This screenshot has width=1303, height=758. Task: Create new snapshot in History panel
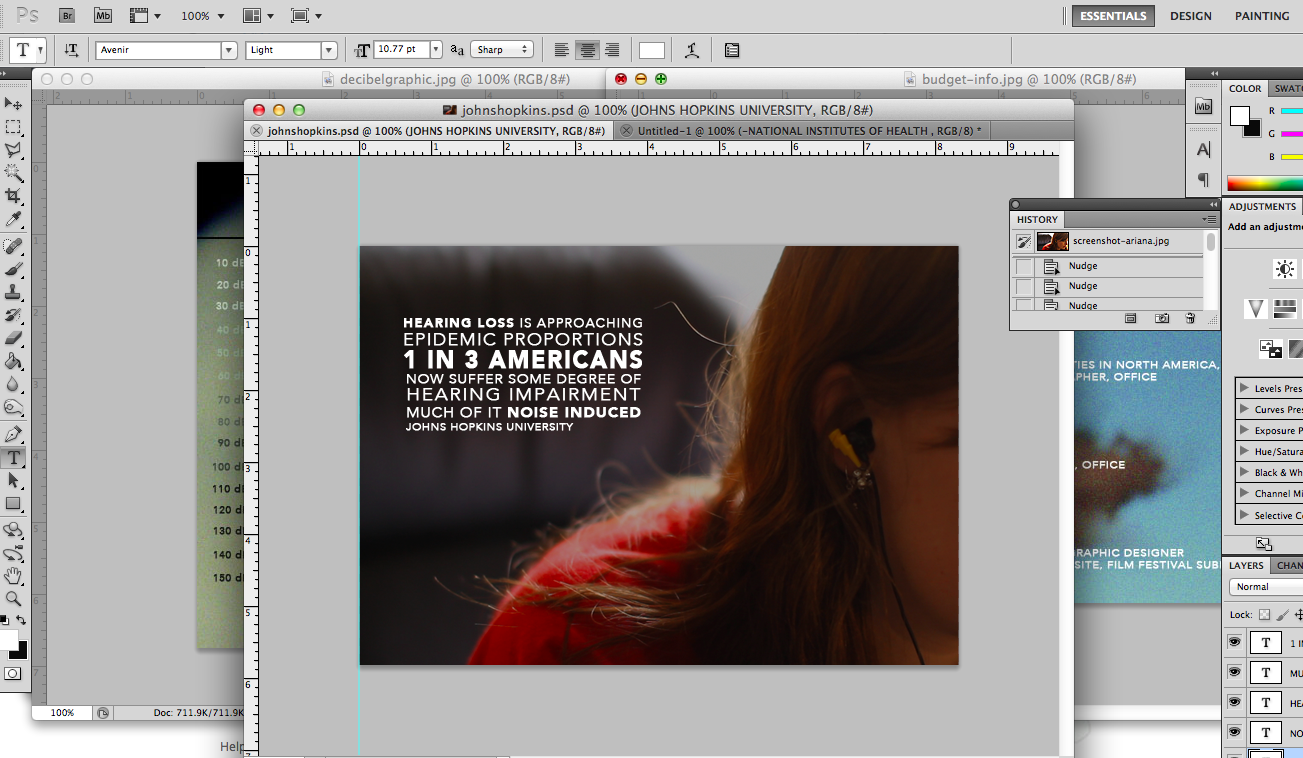pyautogui.click(x=1162, y=318)
